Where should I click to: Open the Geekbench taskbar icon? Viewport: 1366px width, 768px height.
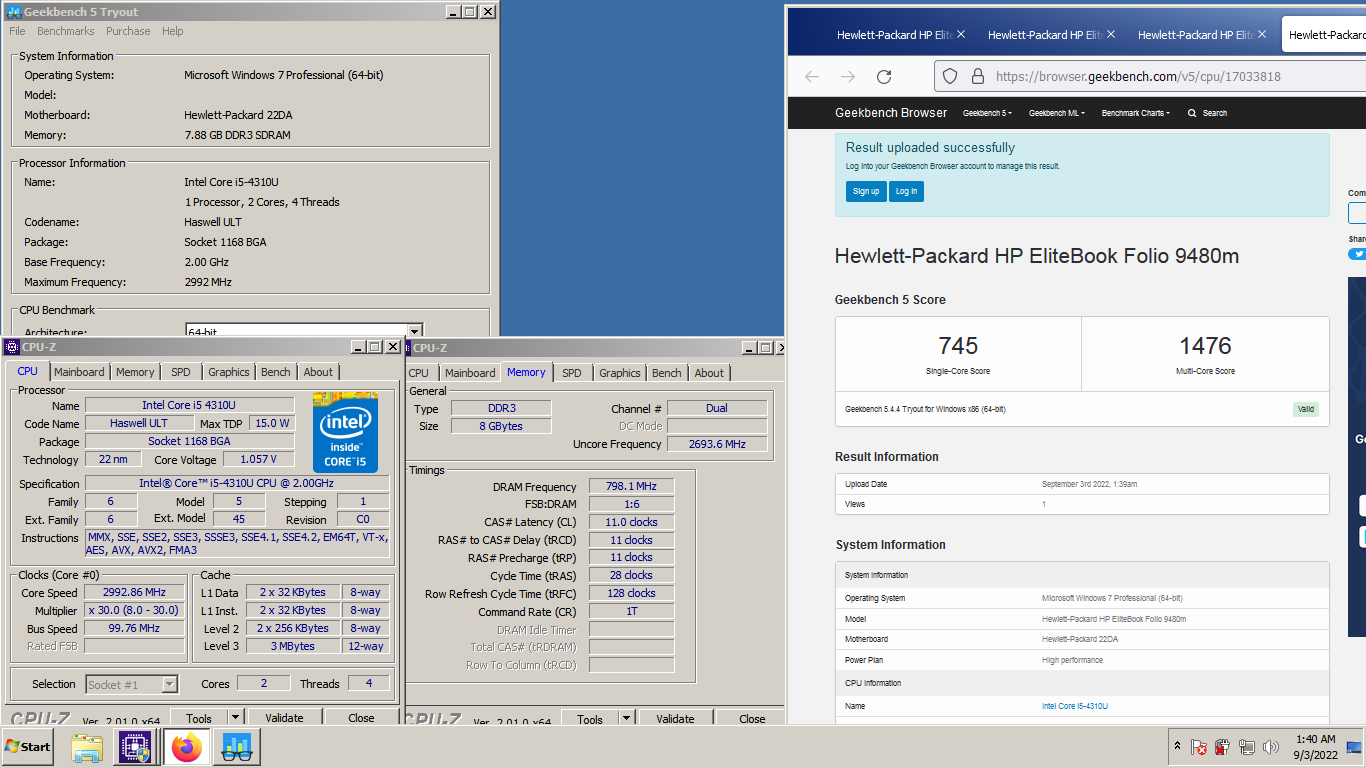(x=237, y=747)
